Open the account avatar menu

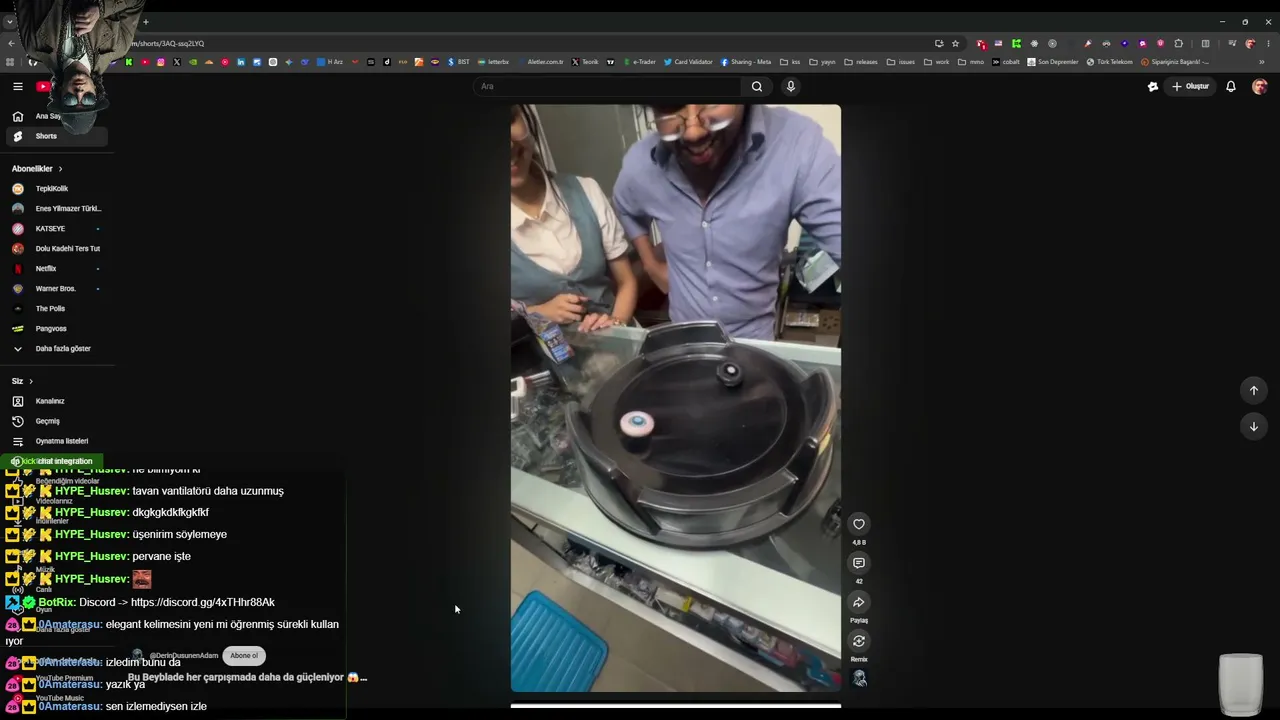[1260, 87]
